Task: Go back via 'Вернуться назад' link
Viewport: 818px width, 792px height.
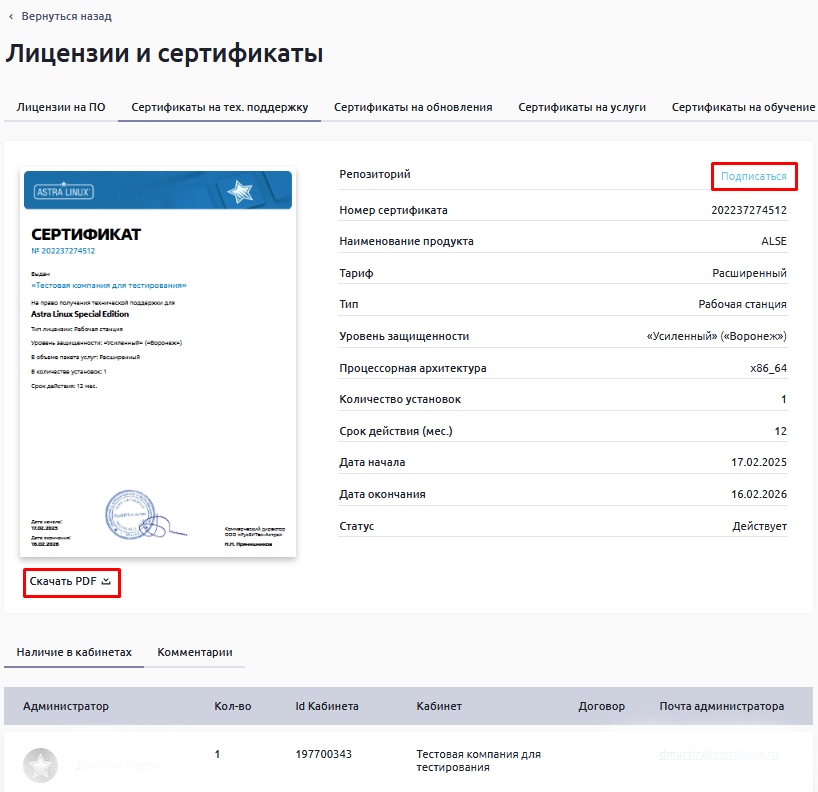Action: pyautogui.click(x=61, y=16)
